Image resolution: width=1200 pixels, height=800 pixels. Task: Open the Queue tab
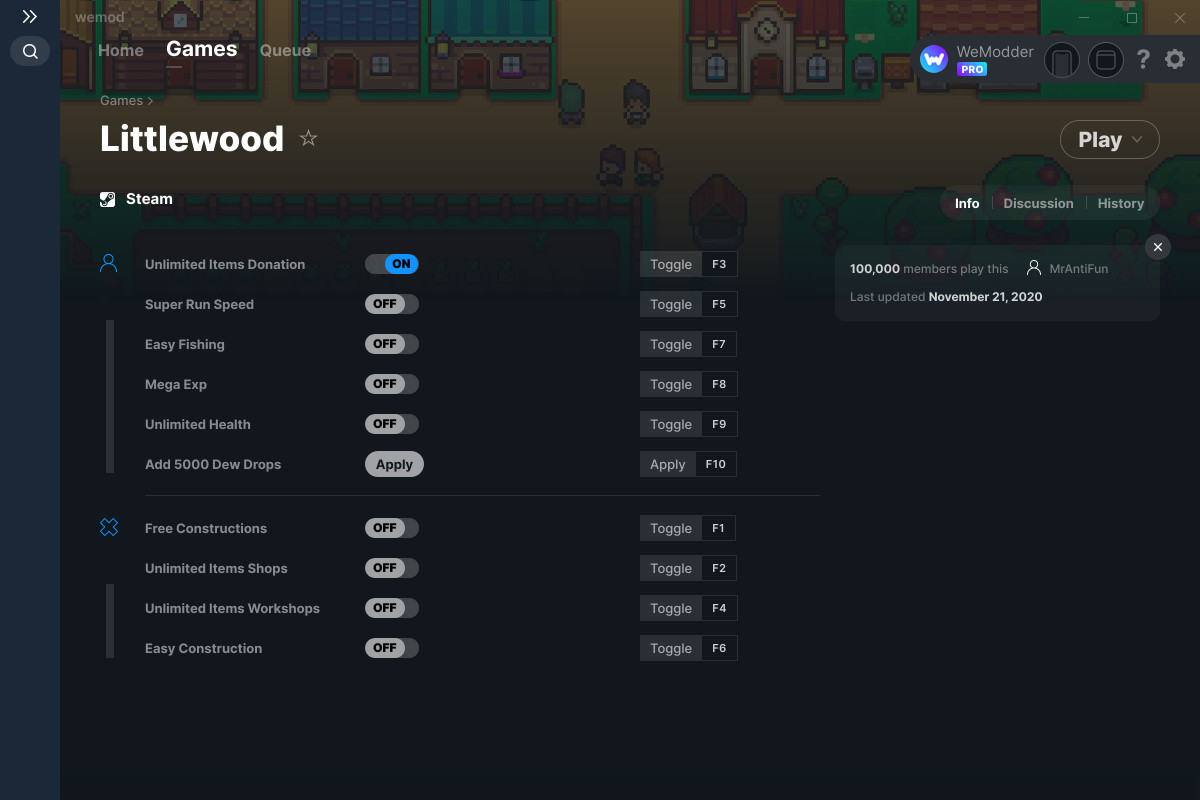pyautogui.click(x=285, y=50)
